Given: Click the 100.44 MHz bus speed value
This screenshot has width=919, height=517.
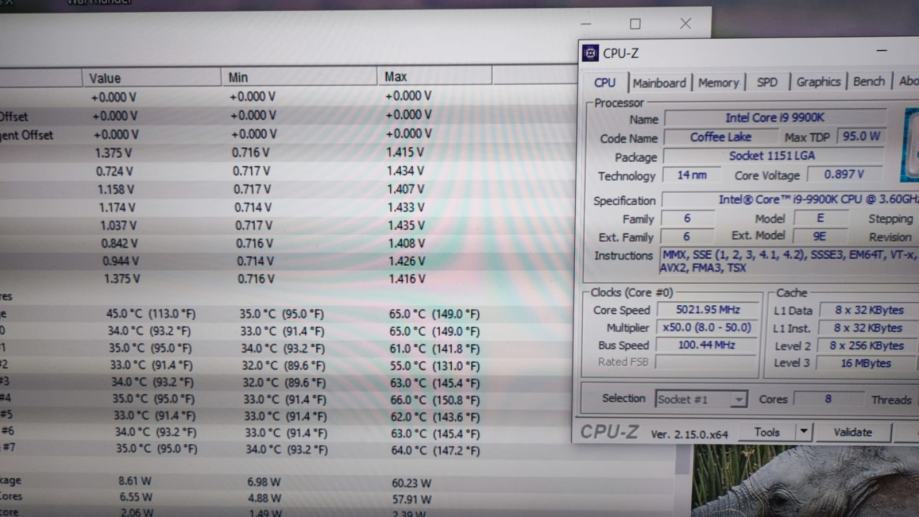Looking at the screenshot, I should 706,345.
